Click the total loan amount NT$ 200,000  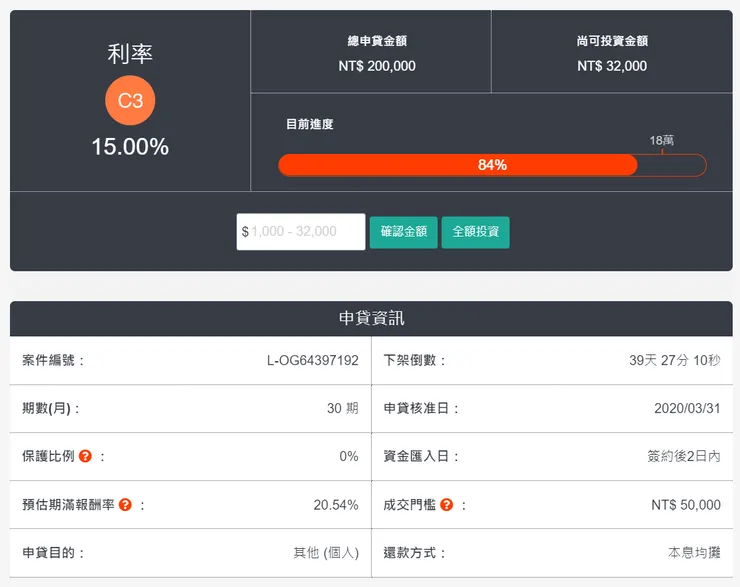[x=377, y=66]
